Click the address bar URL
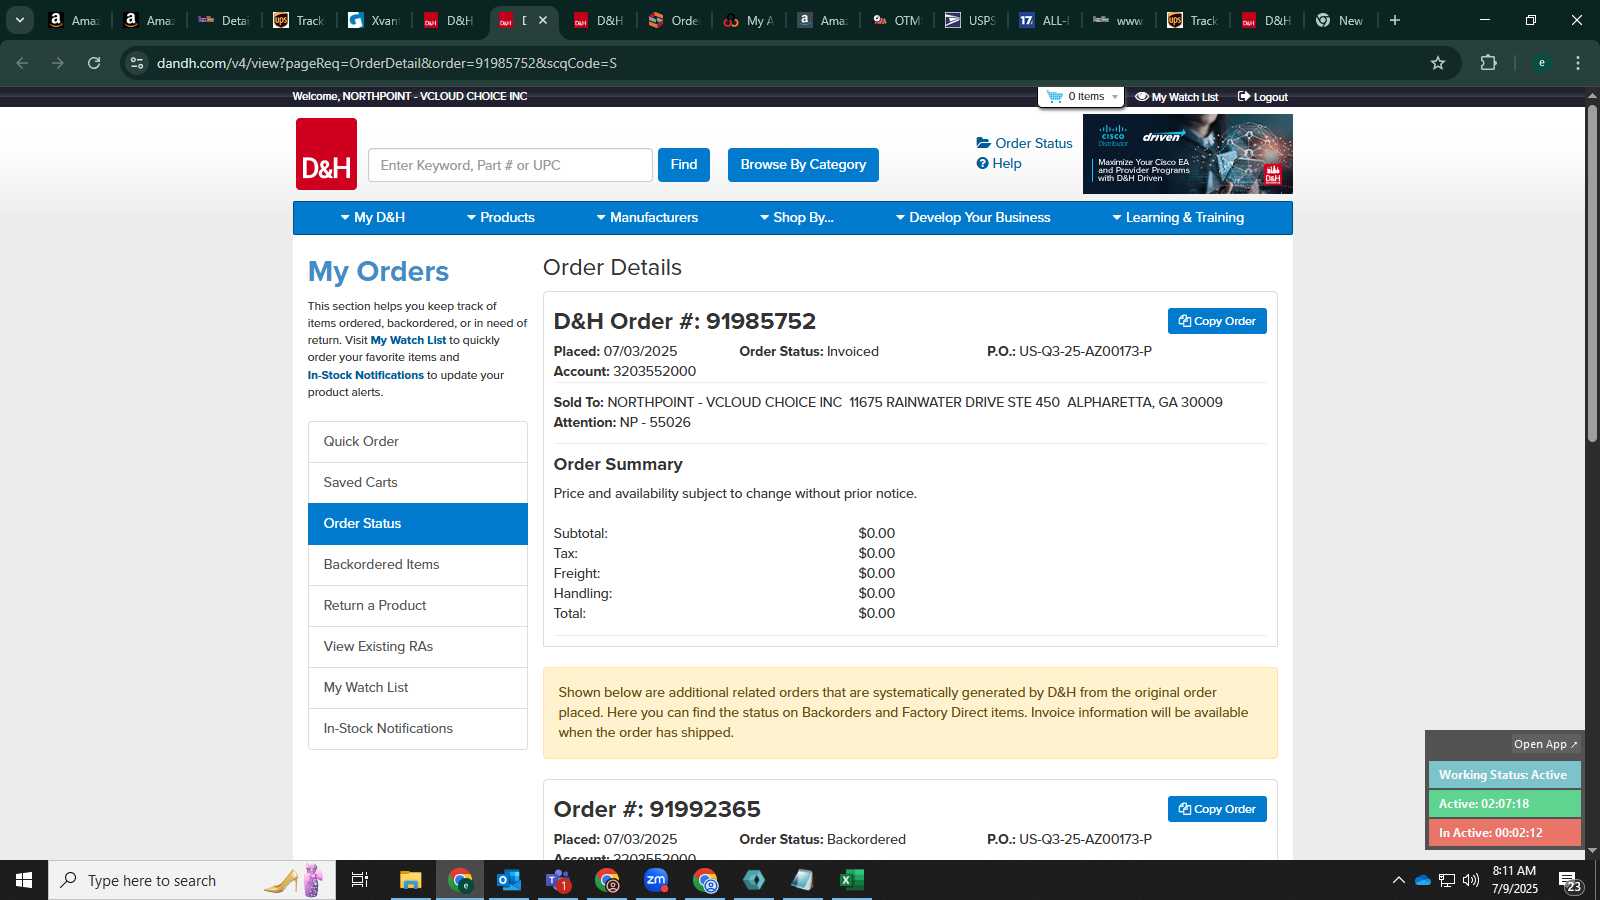The image size is (1600, 900). pyautogui.click(x=387, y=63)
